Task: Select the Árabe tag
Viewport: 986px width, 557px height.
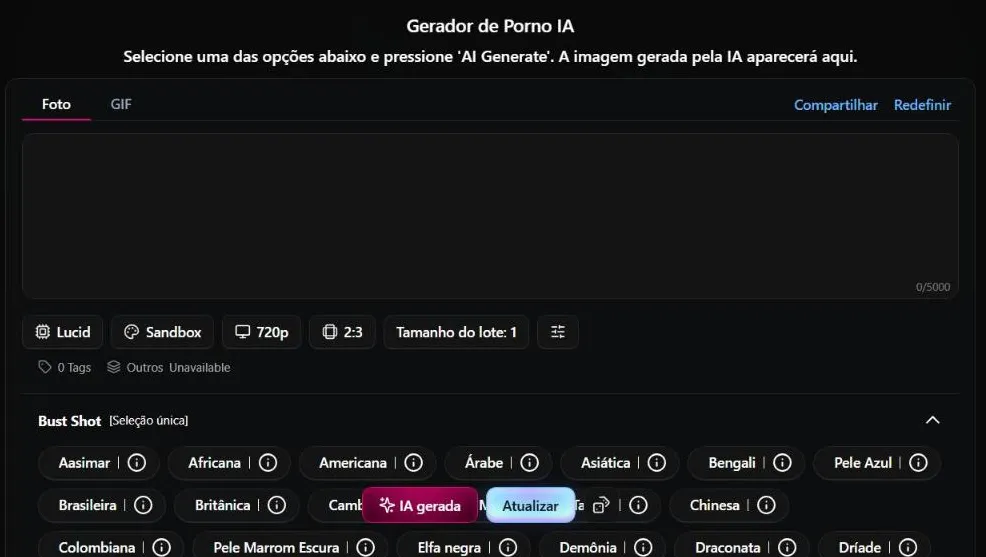Action: pyautogui.click(x=484, y=463)
